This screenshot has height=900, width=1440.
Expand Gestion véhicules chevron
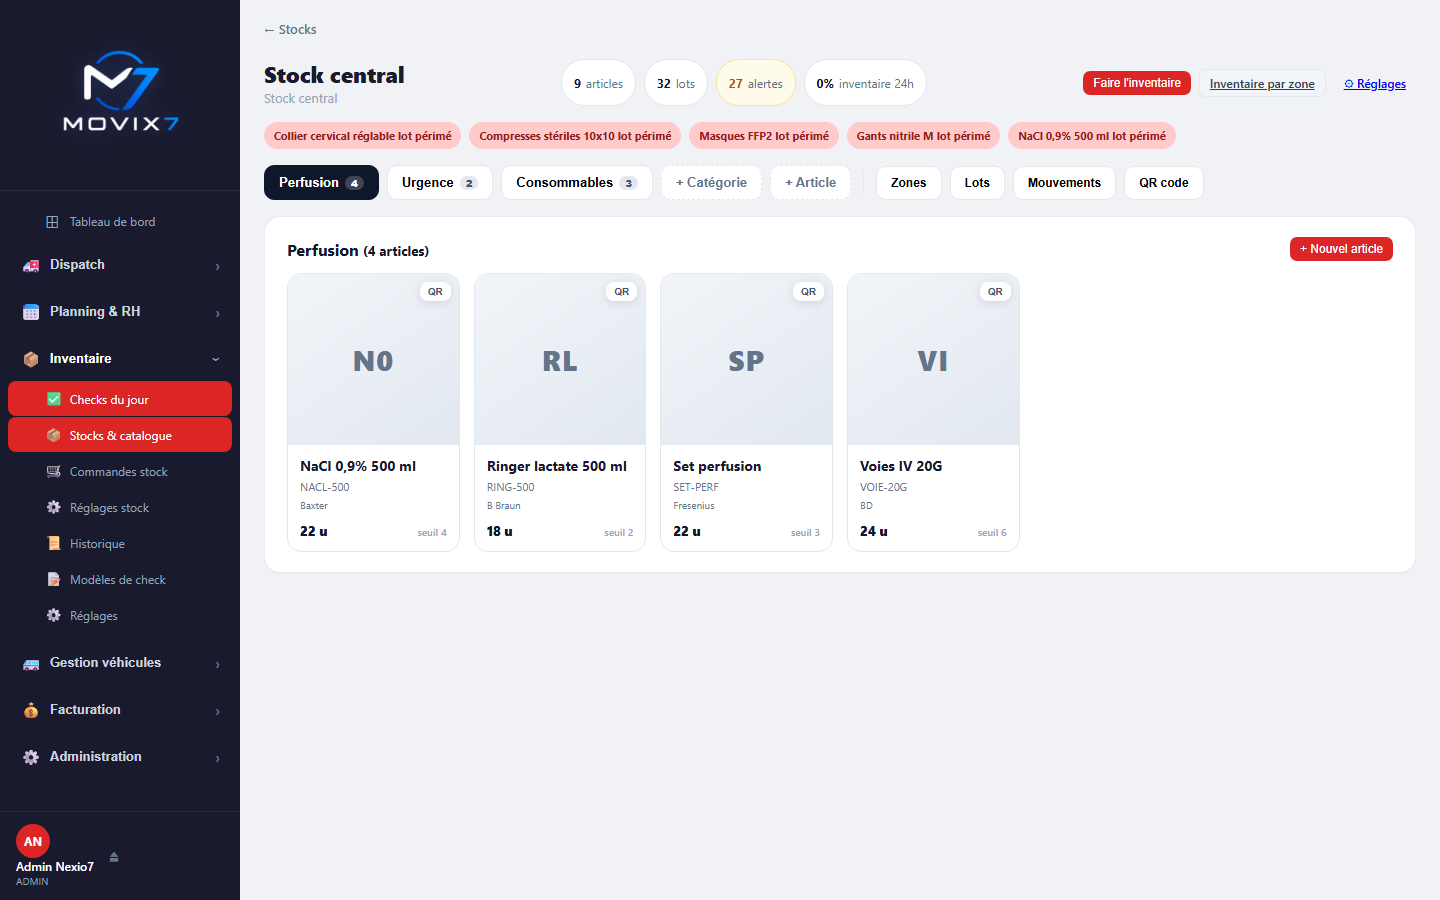pyautogui.click(x=217, y=664)
